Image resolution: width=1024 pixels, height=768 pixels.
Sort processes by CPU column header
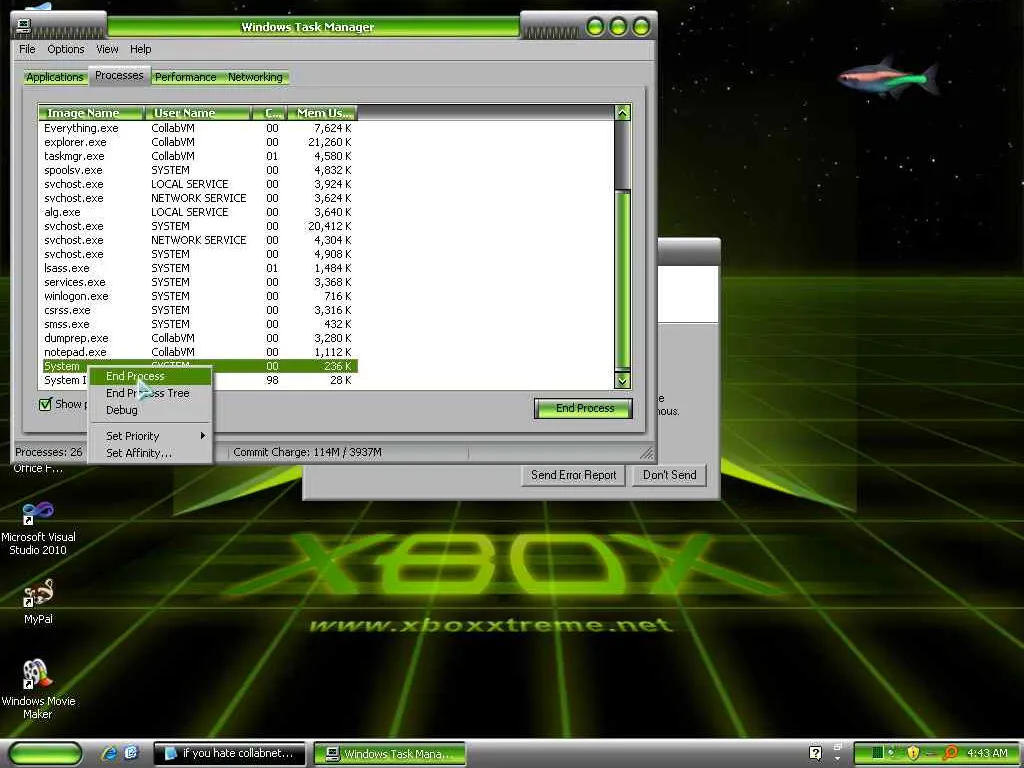(x=270, y=113)
